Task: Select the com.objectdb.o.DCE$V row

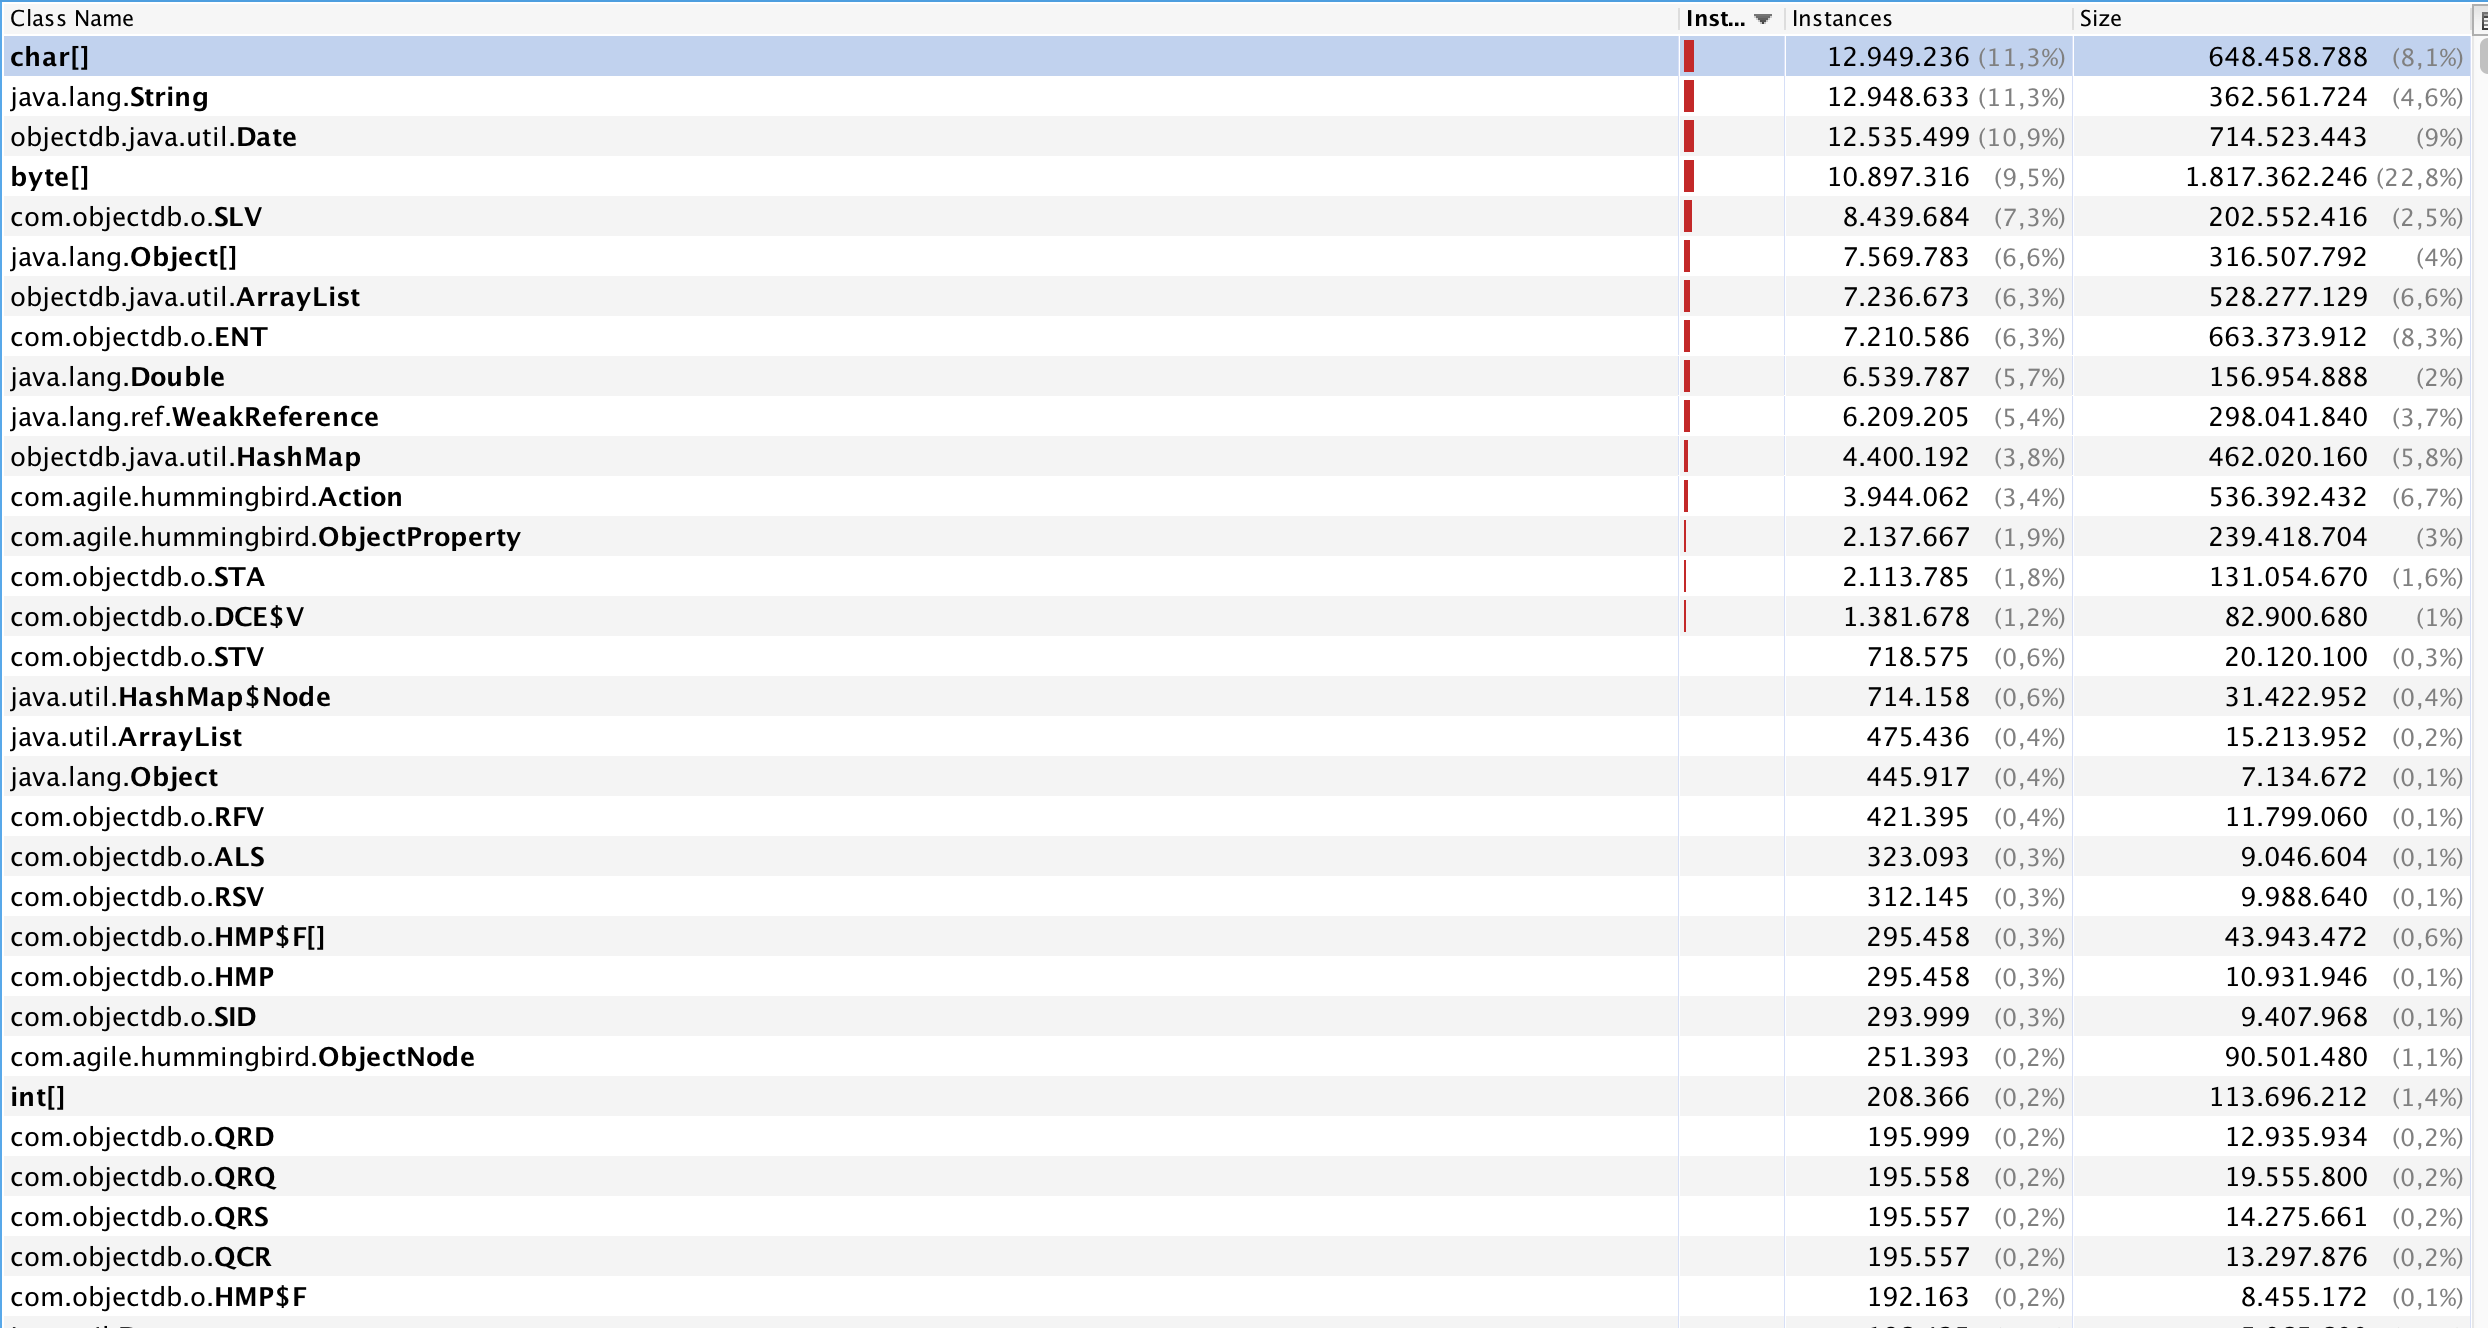Action: [1236, 617]
